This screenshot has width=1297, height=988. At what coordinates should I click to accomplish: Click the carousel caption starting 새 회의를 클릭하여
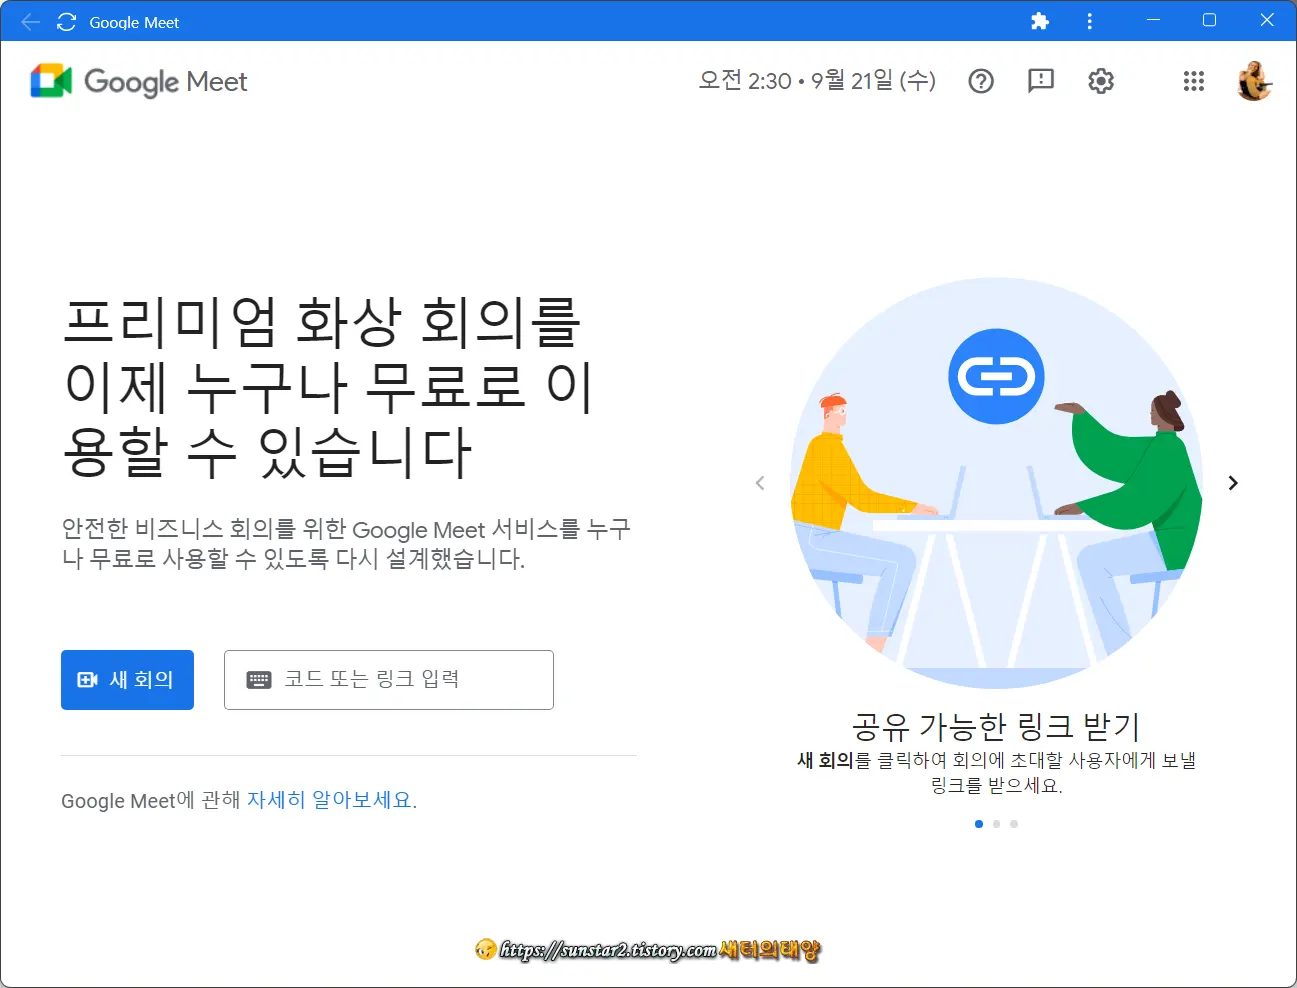point(996,773)
